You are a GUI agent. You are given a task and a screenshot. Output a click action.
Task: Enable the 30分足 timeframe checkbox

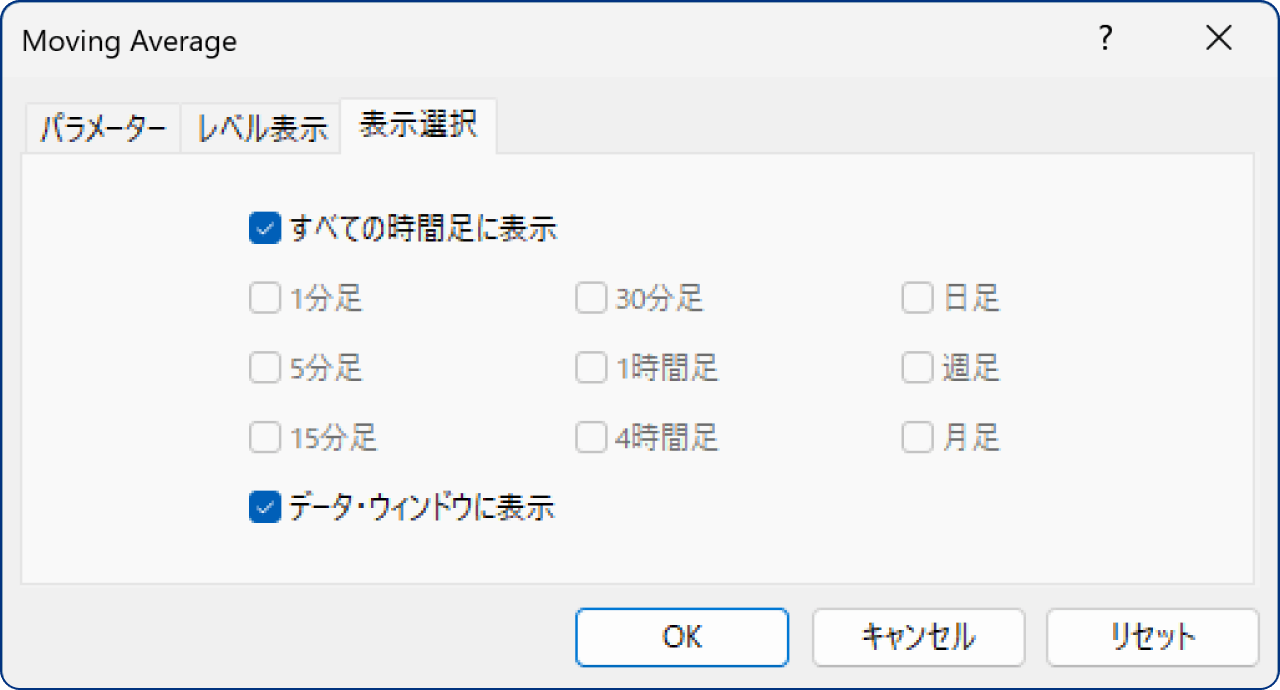590,297
